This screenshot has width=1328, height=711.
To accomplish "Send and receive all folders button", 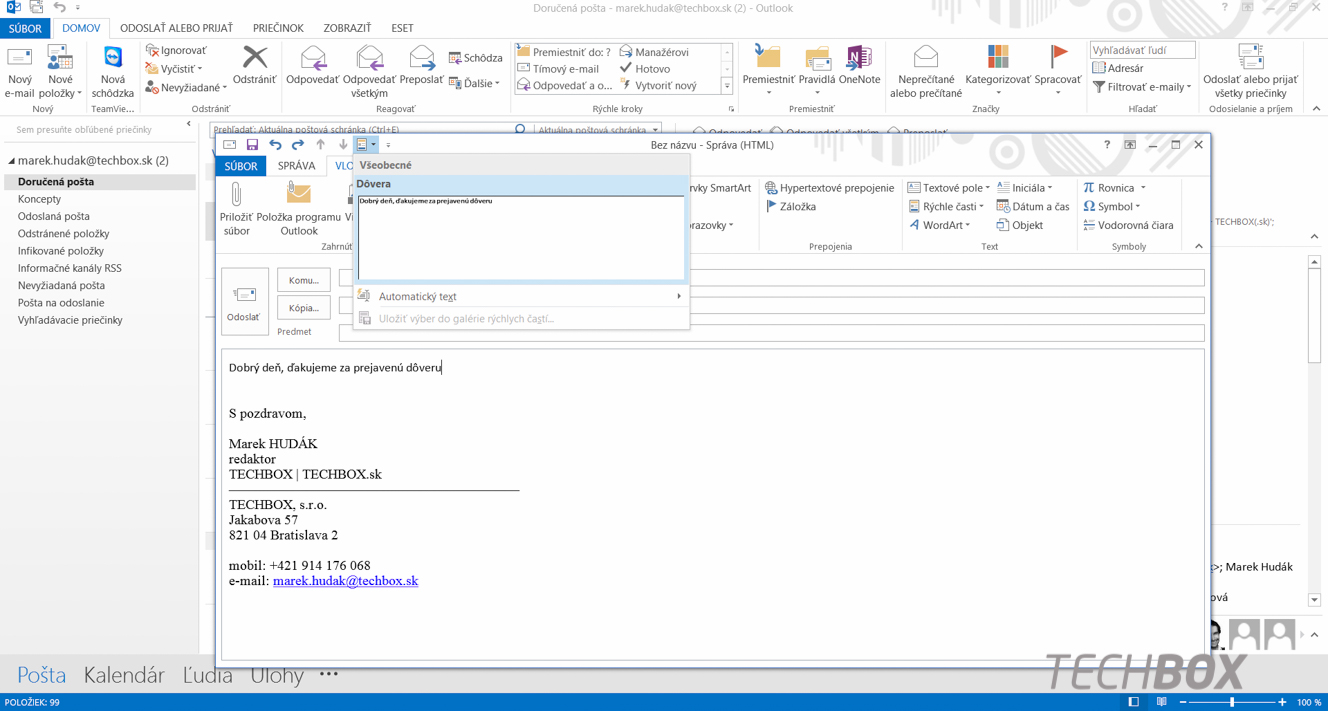I will pyautogui.click(x=1250, y=72).
